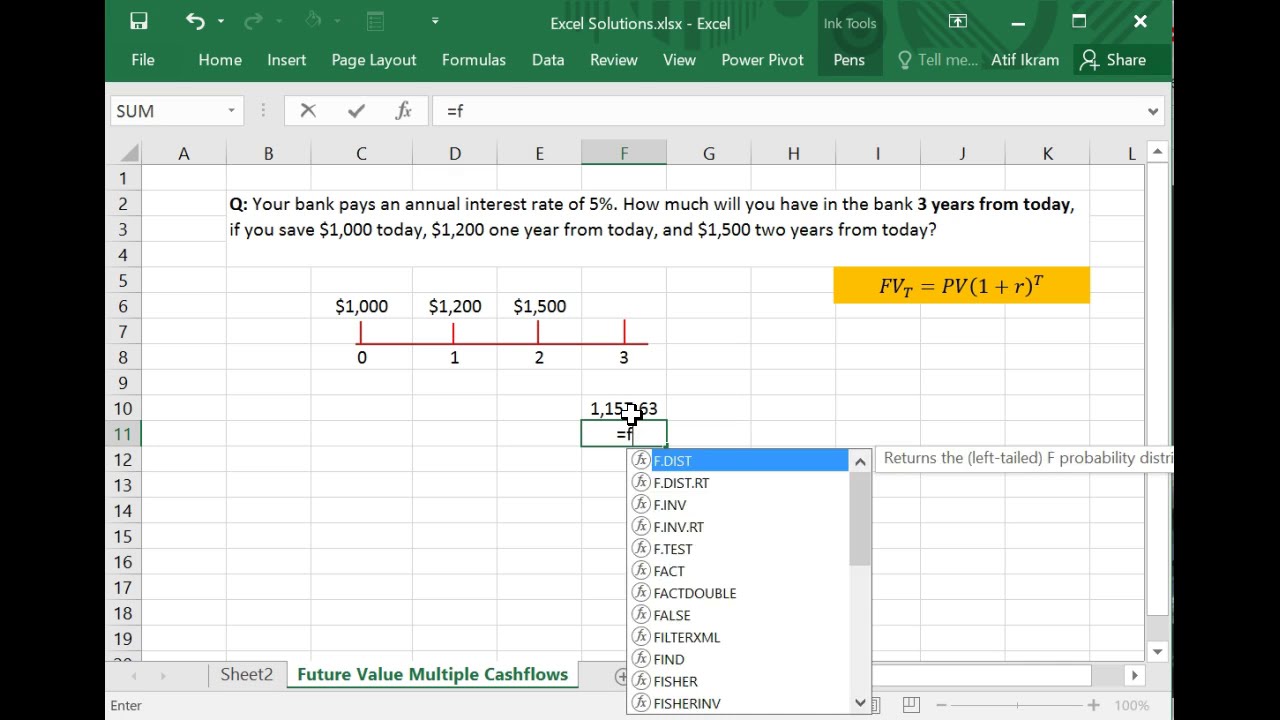Viewport: 1280px width, 720px height.
Task: Choose F.DIST from the autocomplete list
Action: pos(739,461)
